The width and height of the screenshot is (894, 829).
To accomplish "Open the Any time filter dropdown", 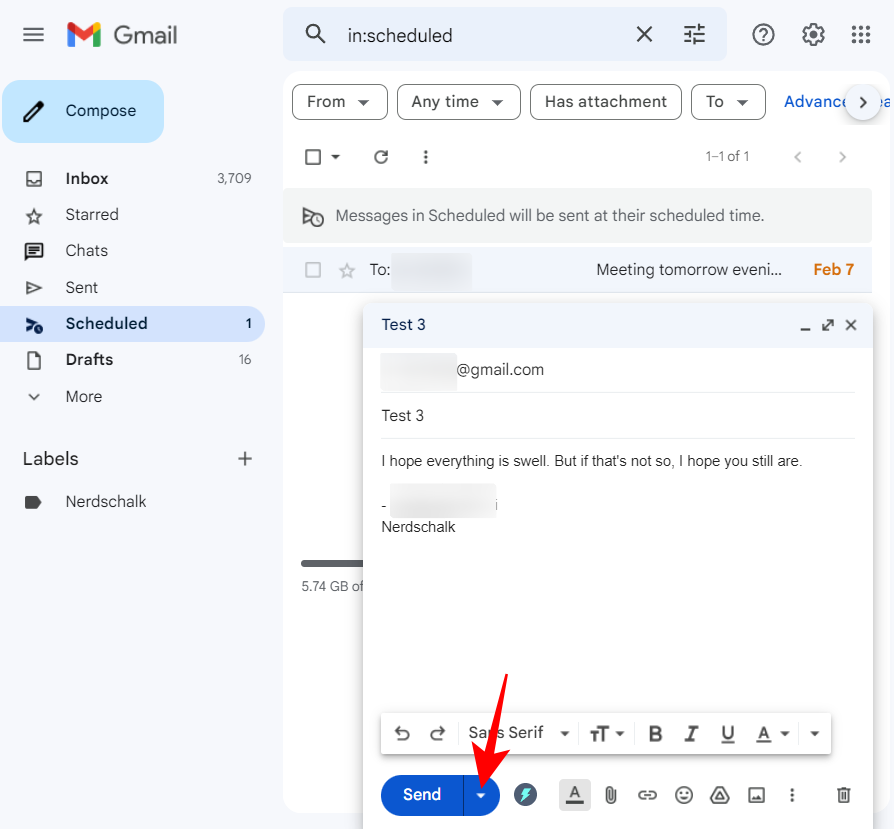I will coord(458,102).
